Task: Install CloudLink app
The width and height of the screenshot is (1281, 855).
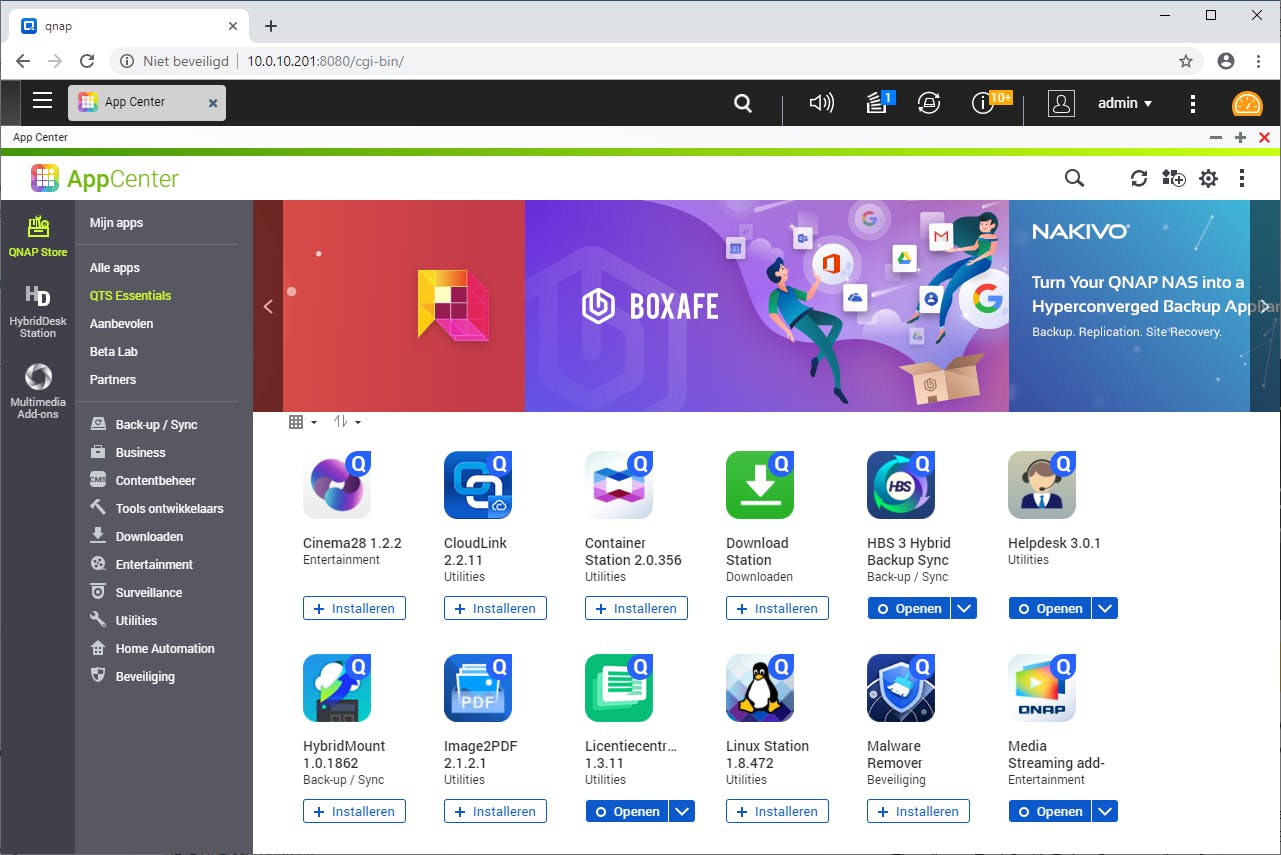Action: coord(495,608)
